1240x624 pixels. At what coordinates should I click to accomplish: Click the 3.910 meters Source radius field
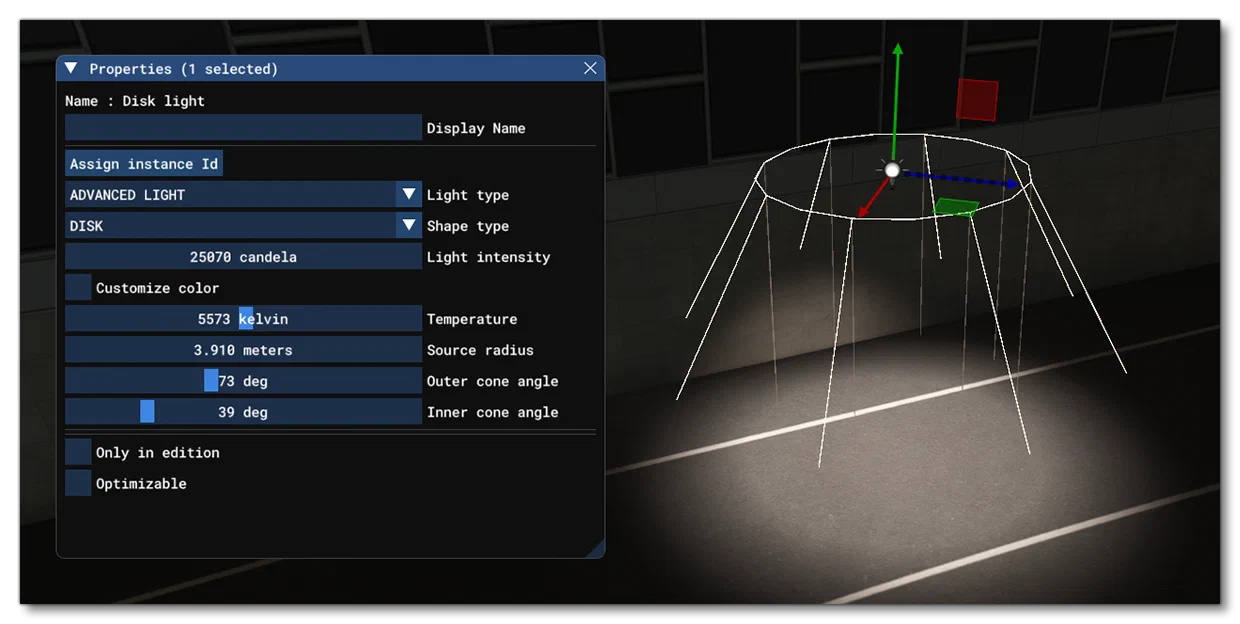[243, 350]
